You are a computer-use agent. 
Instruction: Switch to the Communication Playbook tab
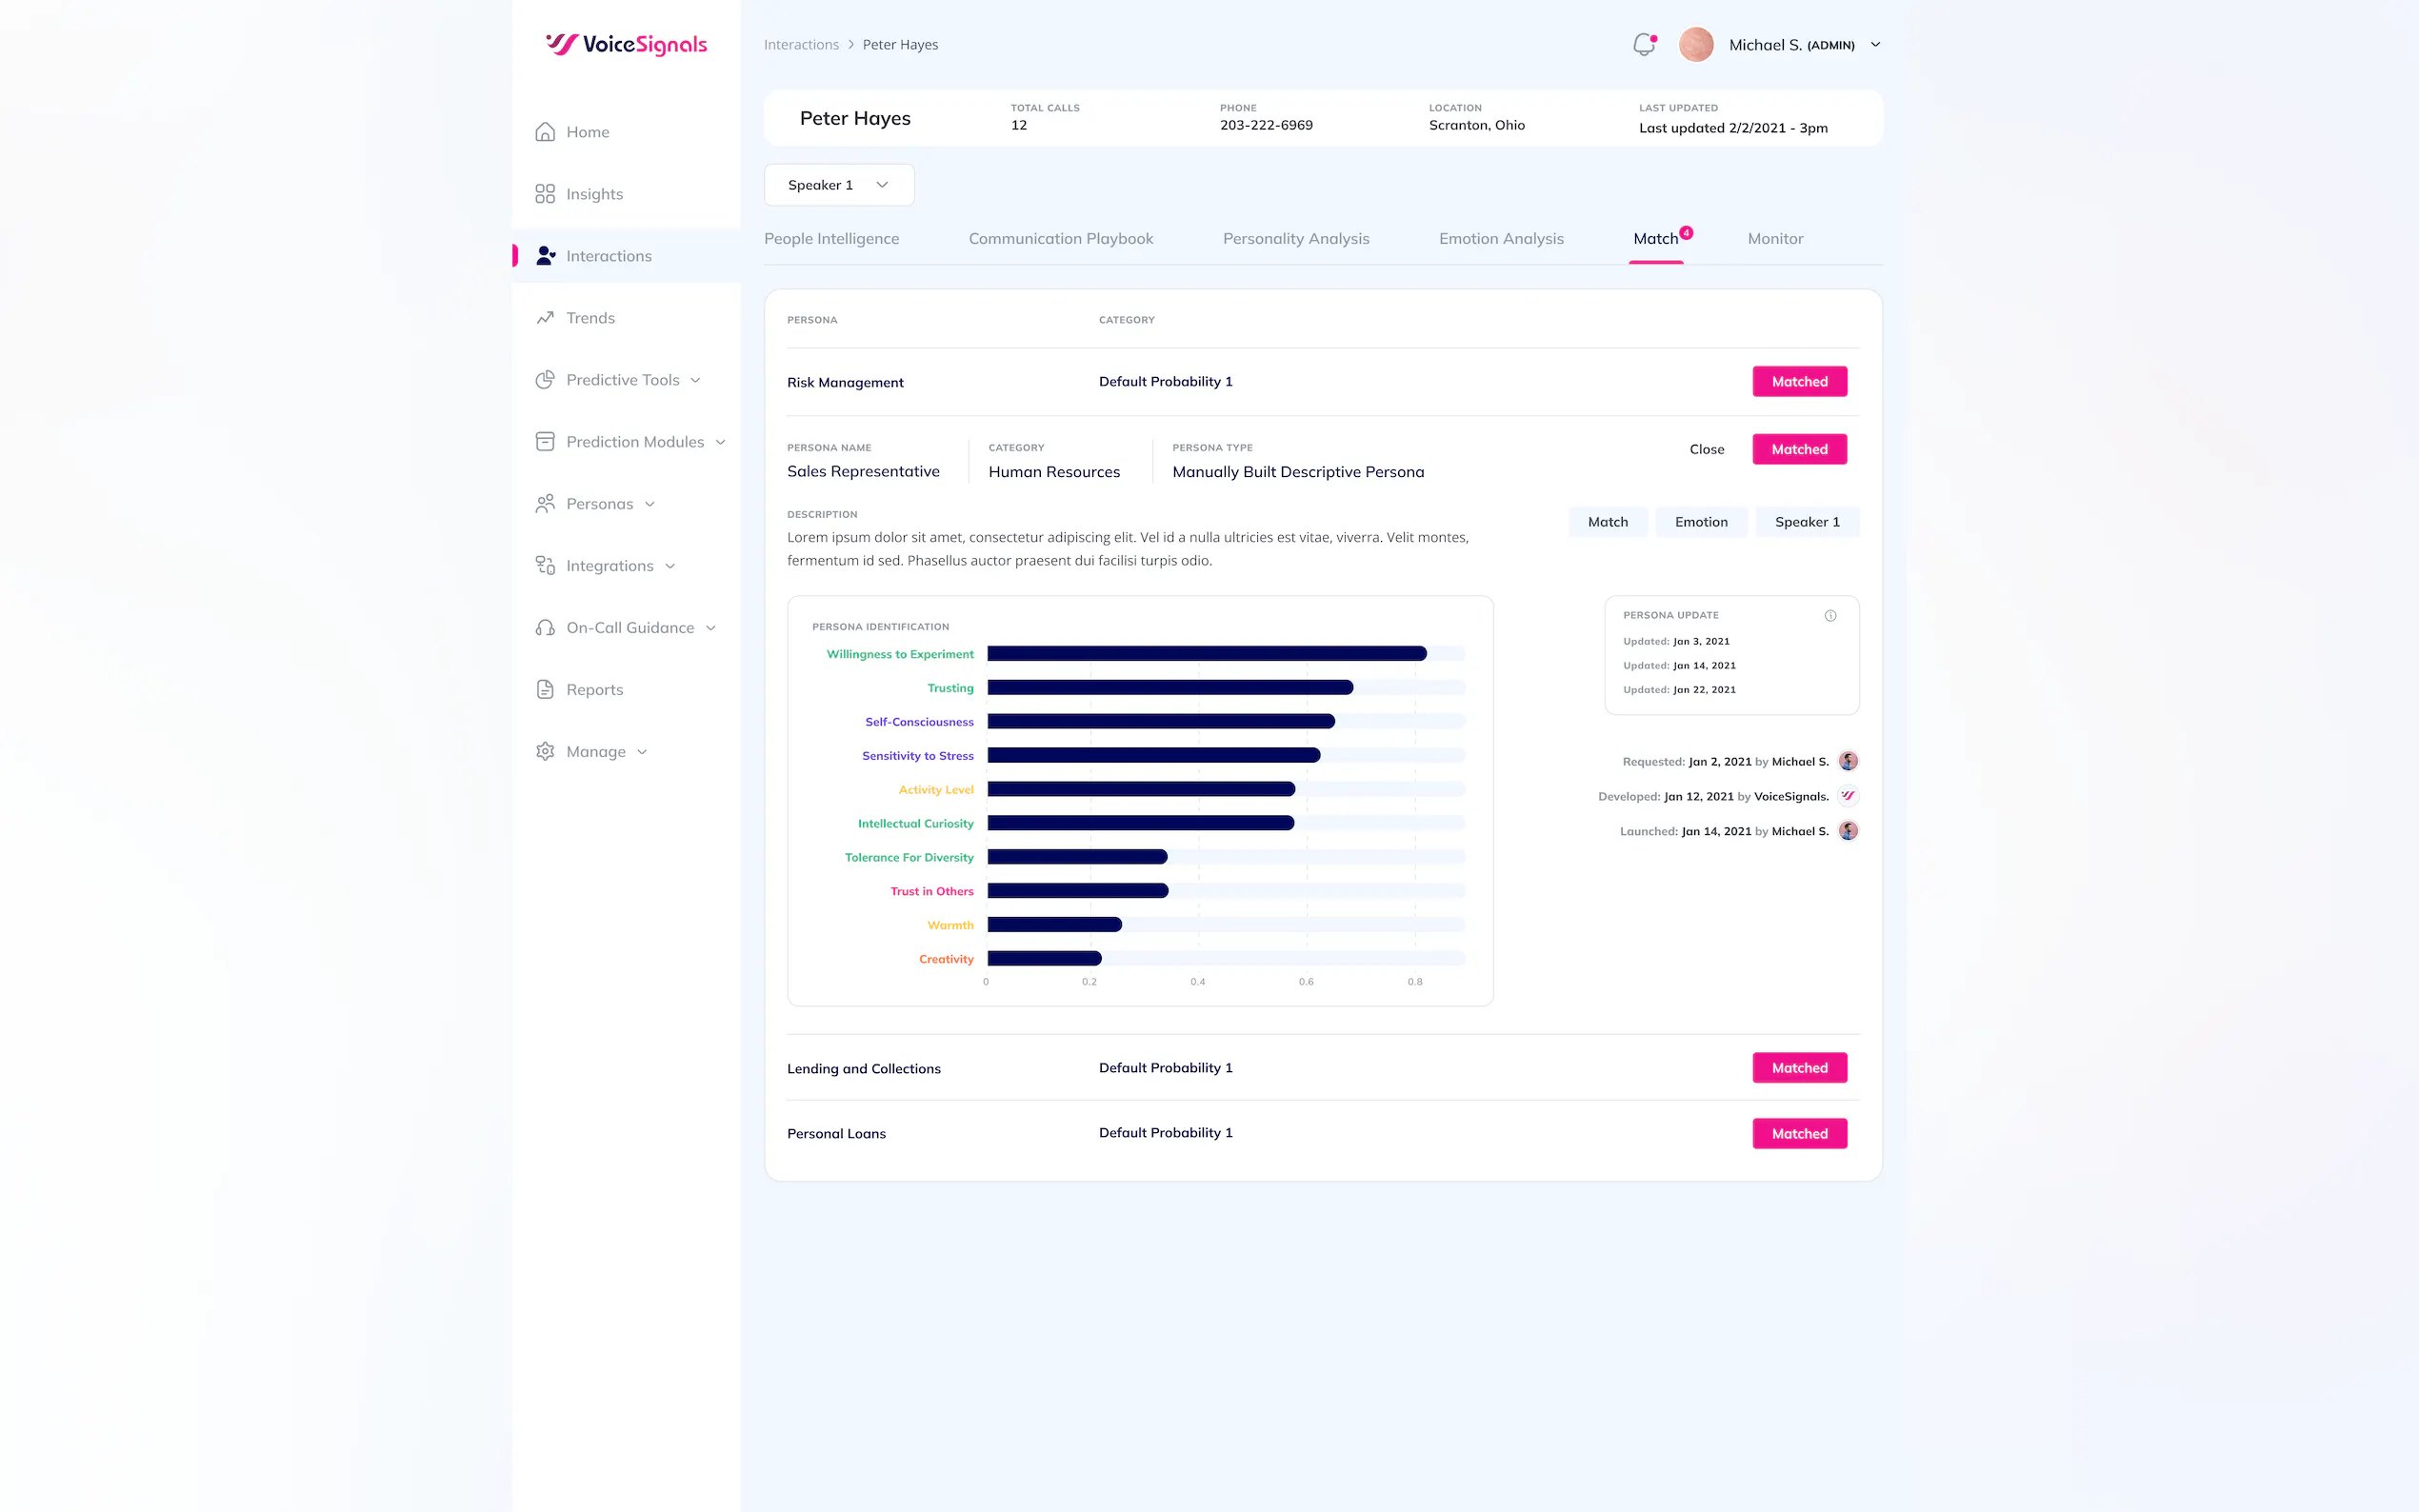click(x=1060, y=238)
